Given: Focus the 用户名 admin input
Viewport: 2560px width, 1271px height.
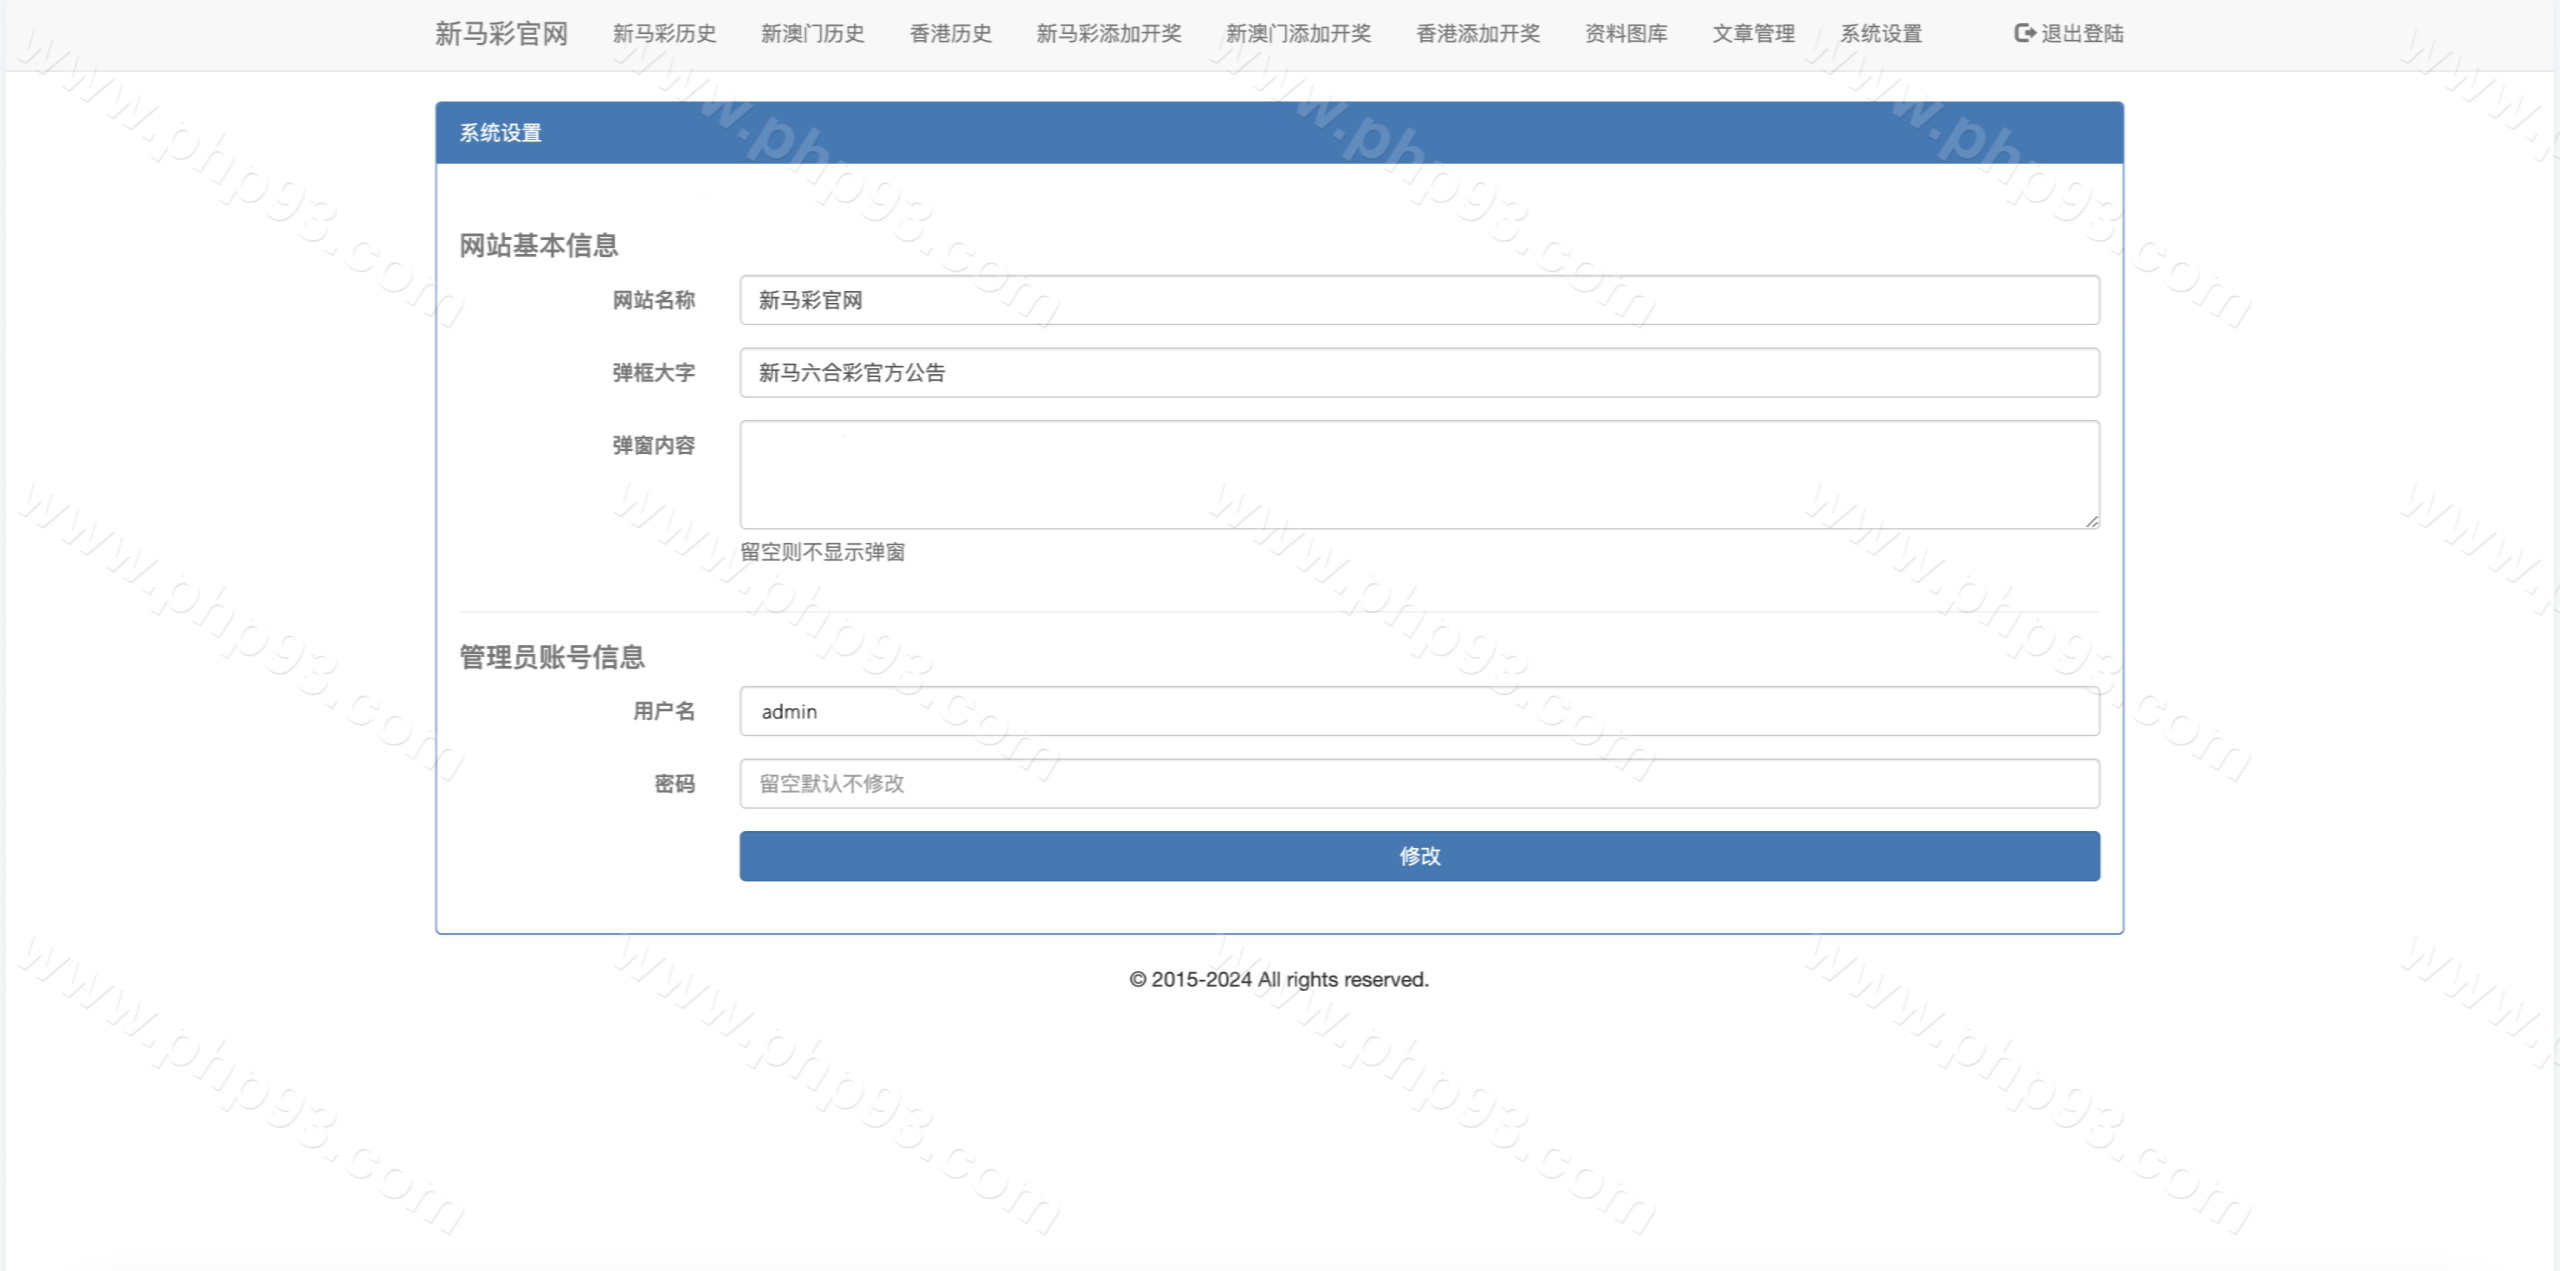Looking at the screenshot, I should (1419, 711).
